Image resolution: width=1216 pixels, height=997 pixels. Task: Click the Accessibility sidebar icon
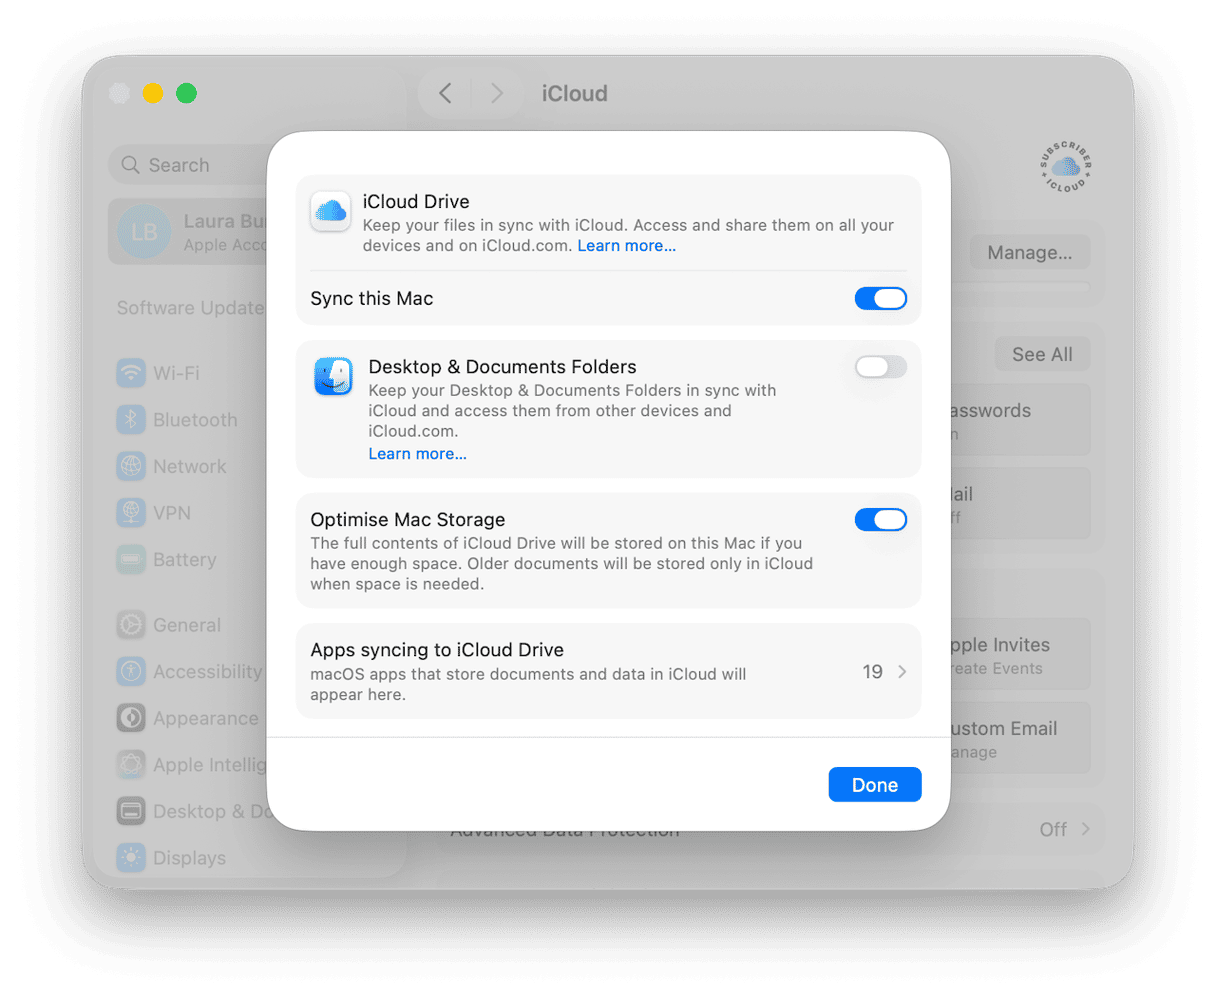click(131, 671)
